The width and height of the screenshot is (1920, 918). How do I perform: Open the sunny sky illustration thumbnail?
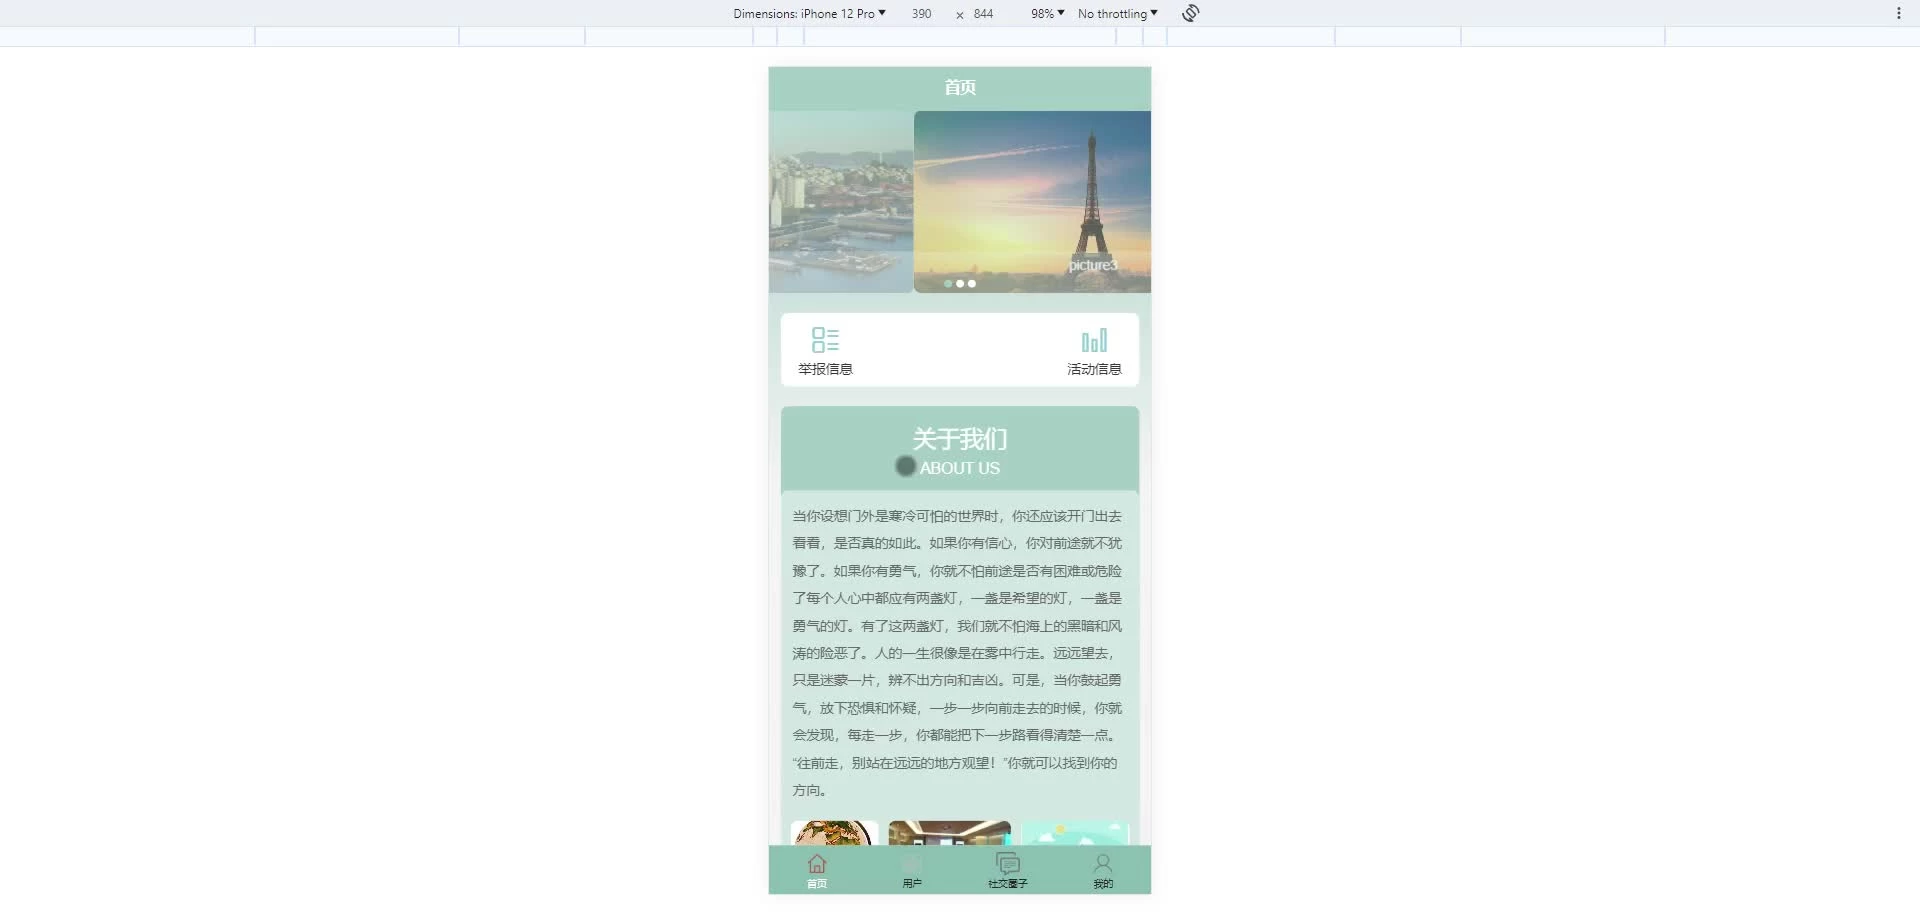click(x=1075, y=833)
